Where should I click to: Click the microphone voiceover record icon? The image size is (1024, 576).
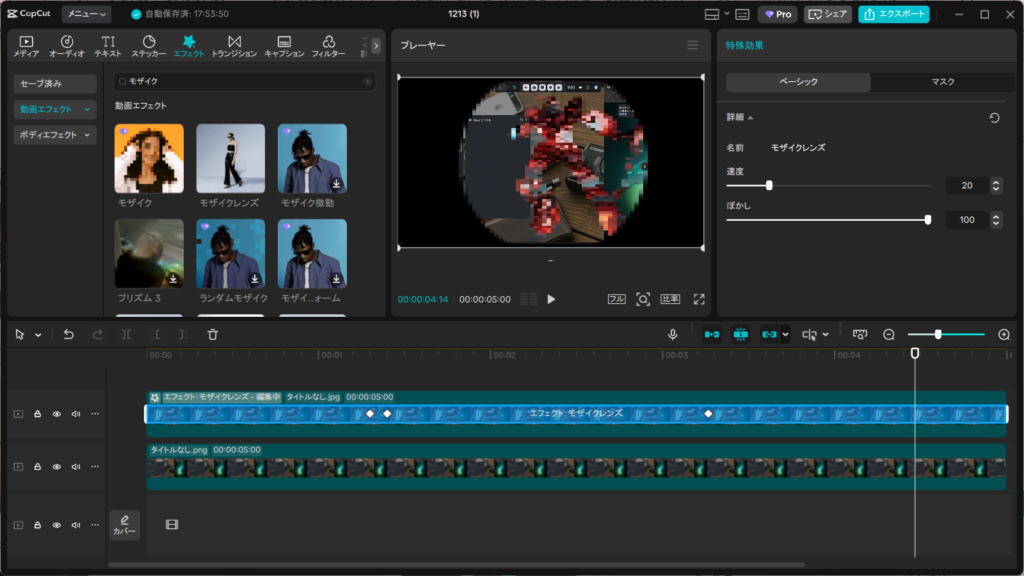coord(673,335)
